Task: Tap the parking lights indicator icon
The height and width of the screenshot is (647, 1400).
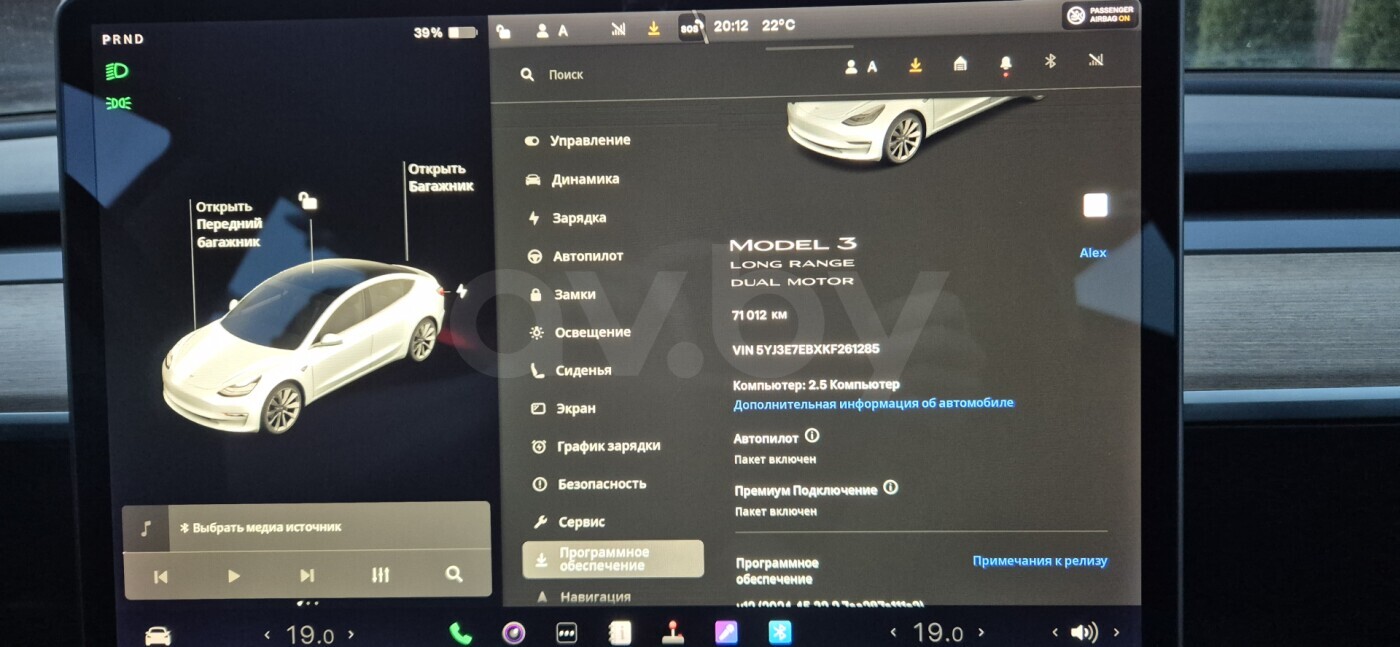Action: (118, 103)
